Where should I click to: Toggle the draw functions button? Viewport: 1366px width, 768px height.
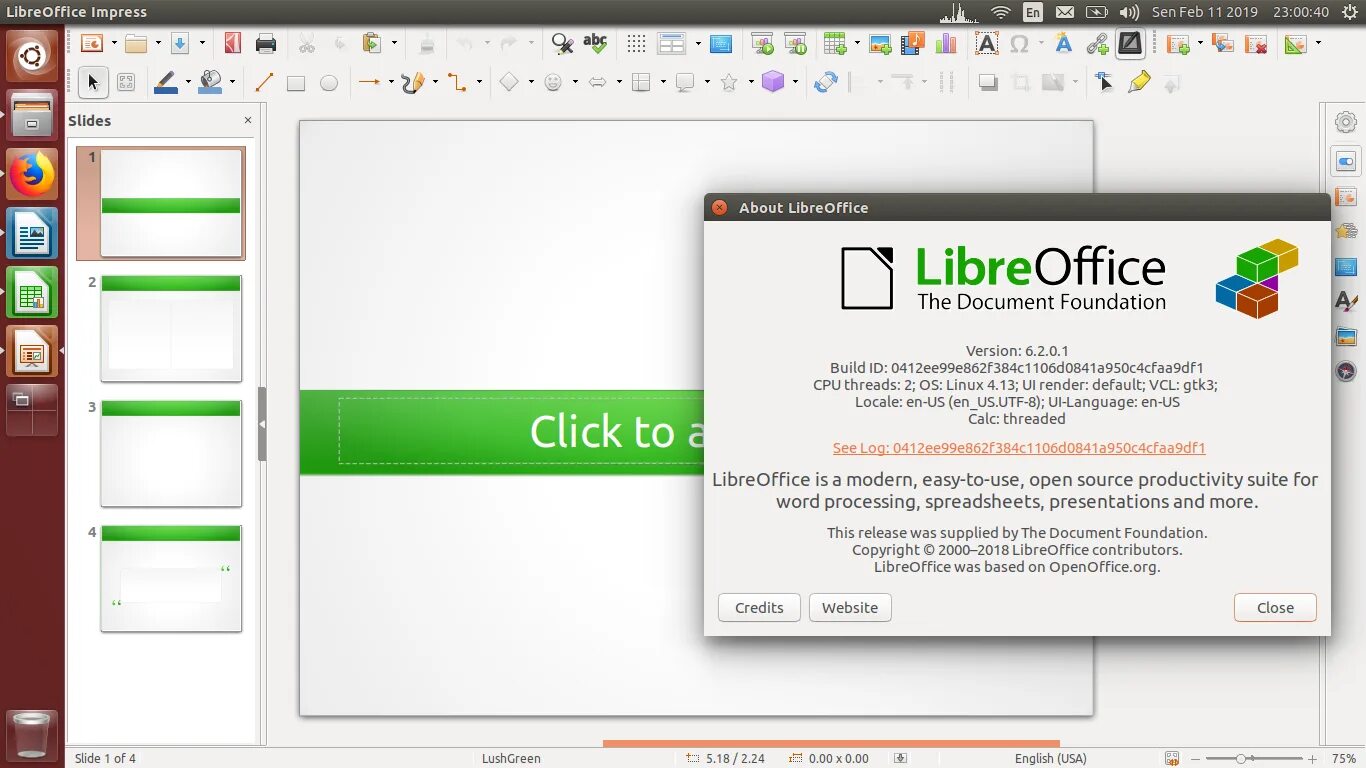pos(1130,43)
